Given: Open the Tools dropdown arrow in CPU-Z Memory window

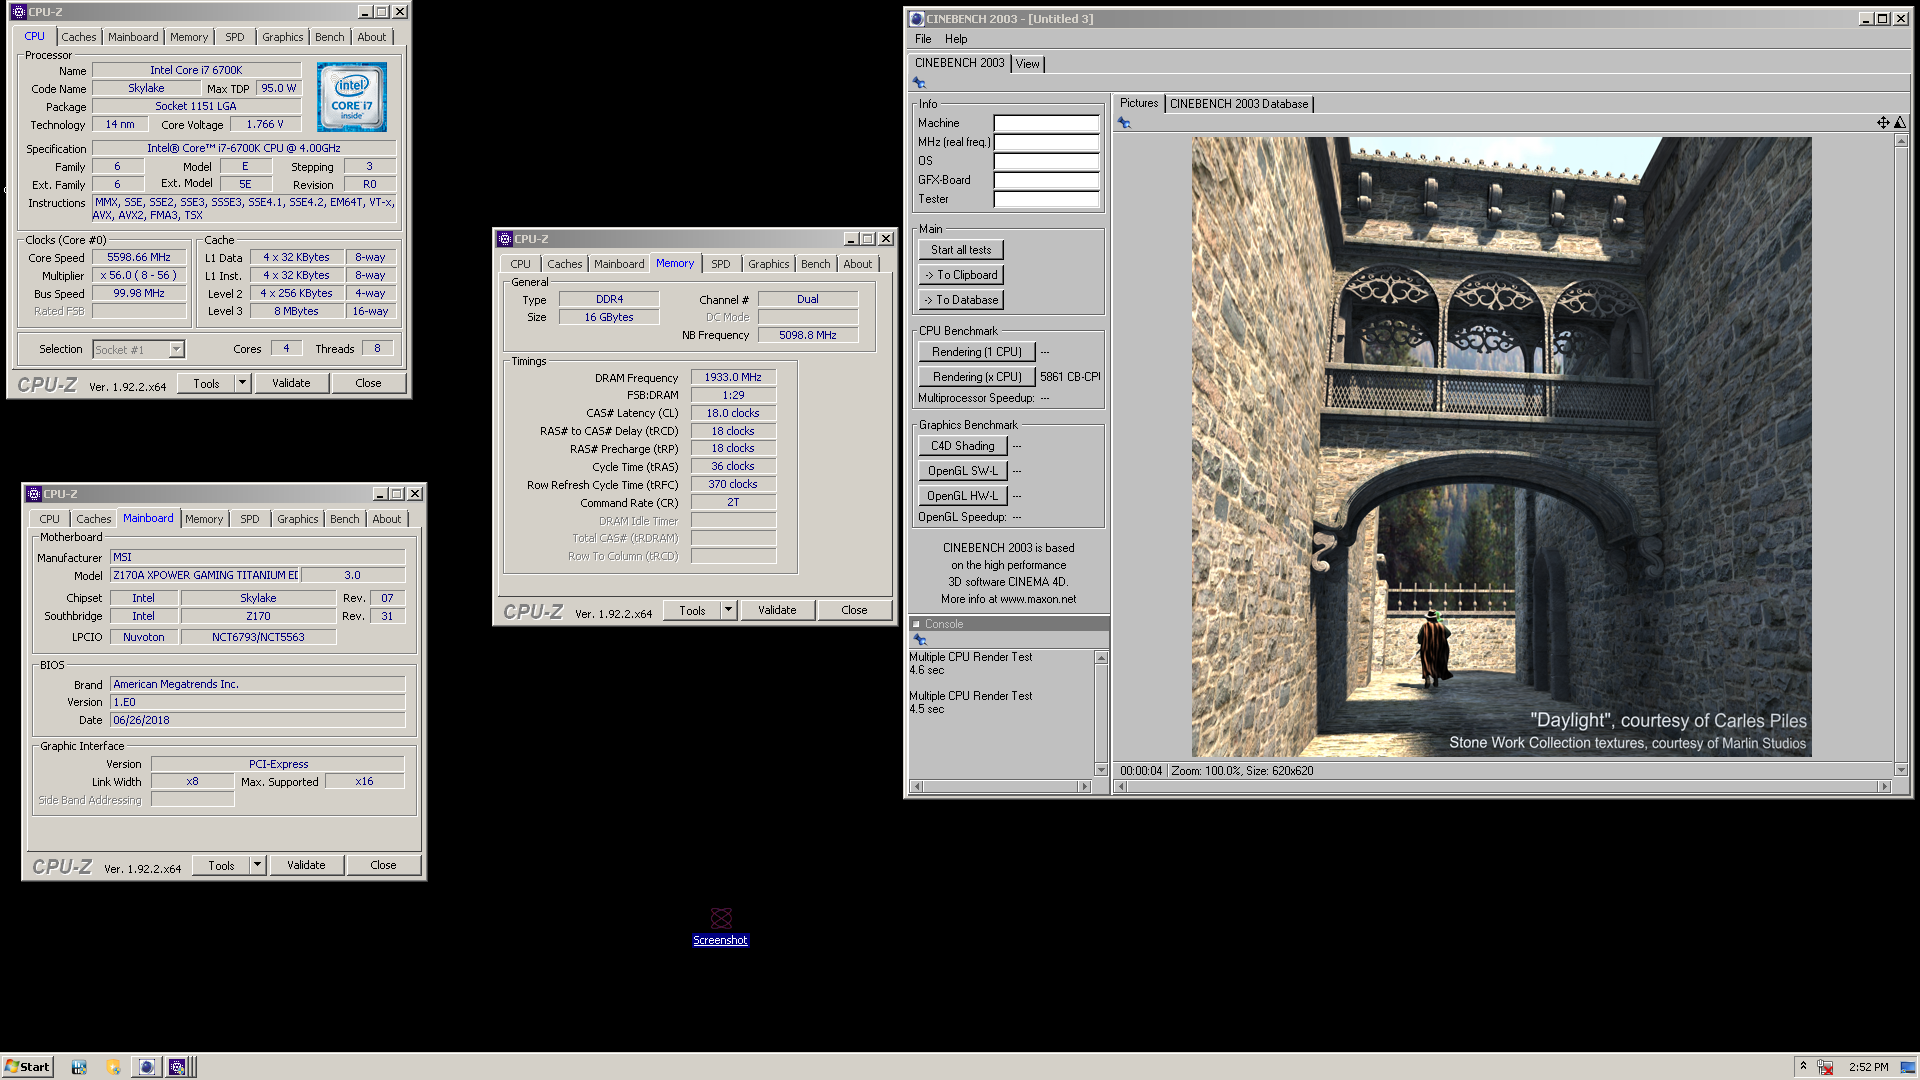Looking at the screenshot, I should pyautogui.click(x=728, y=610).
